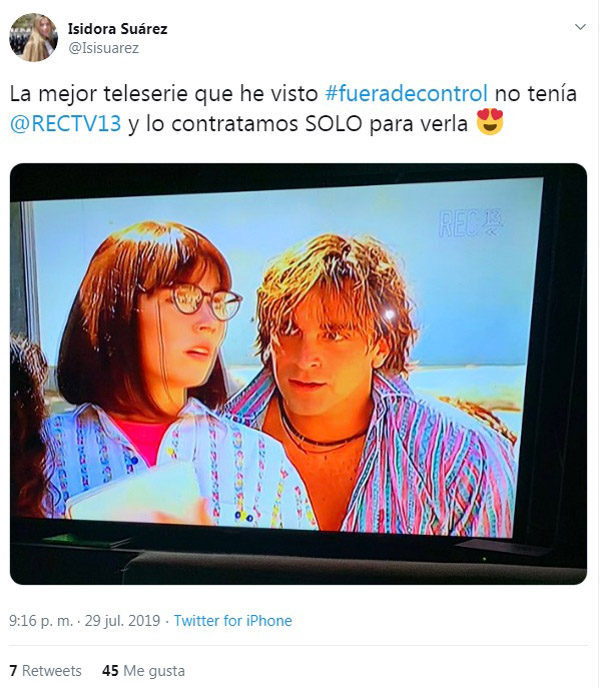Open Isidora Suárez's profile avatar
The width and height of the screenshot is (600, 688).
coord(33,37)
